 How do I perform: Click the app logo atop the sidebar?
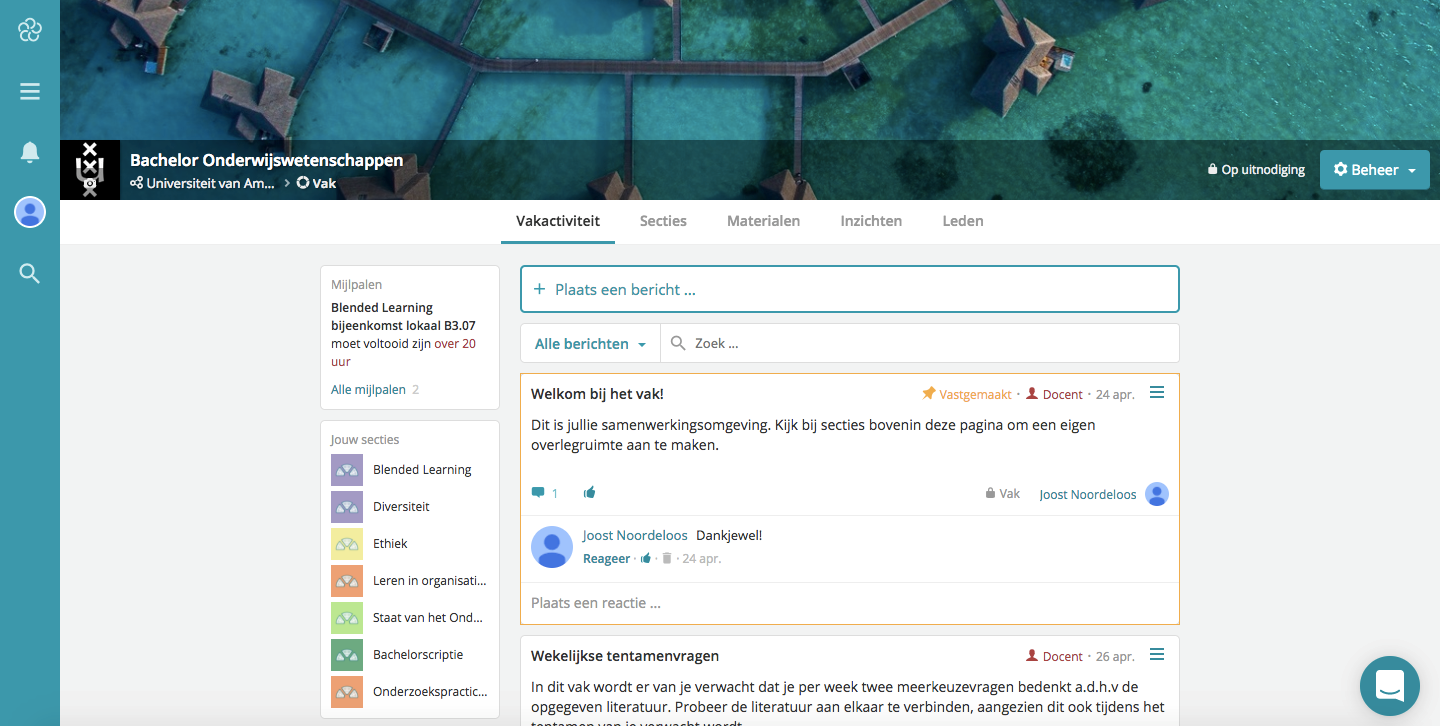(x=29, y=30)
